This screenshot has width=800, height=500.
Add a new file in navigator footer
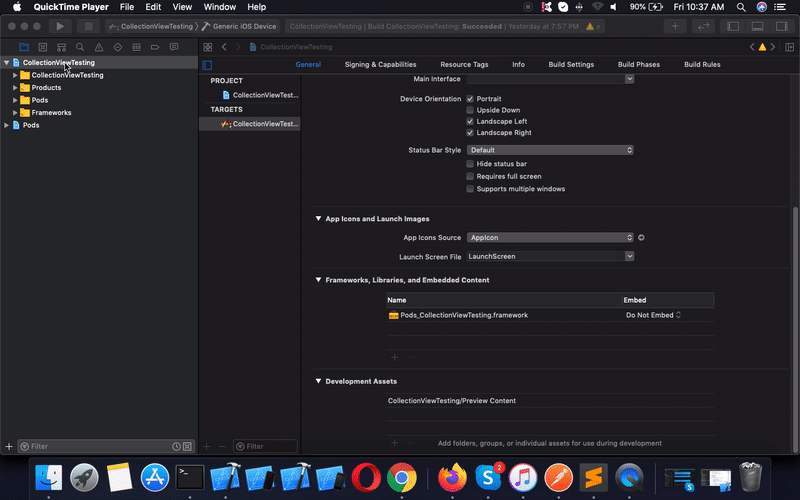coord(9,446)
